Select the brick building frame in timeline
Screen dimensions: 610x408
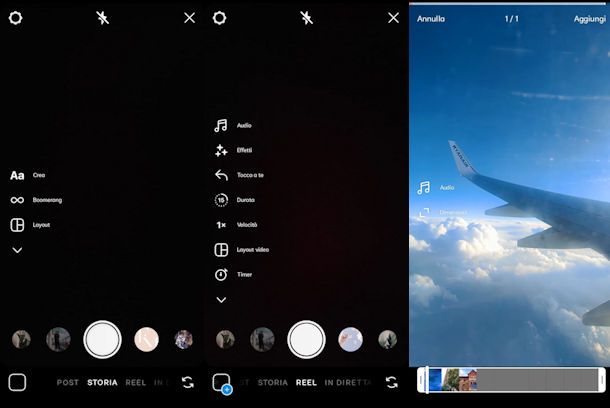(x=468, y=380)
